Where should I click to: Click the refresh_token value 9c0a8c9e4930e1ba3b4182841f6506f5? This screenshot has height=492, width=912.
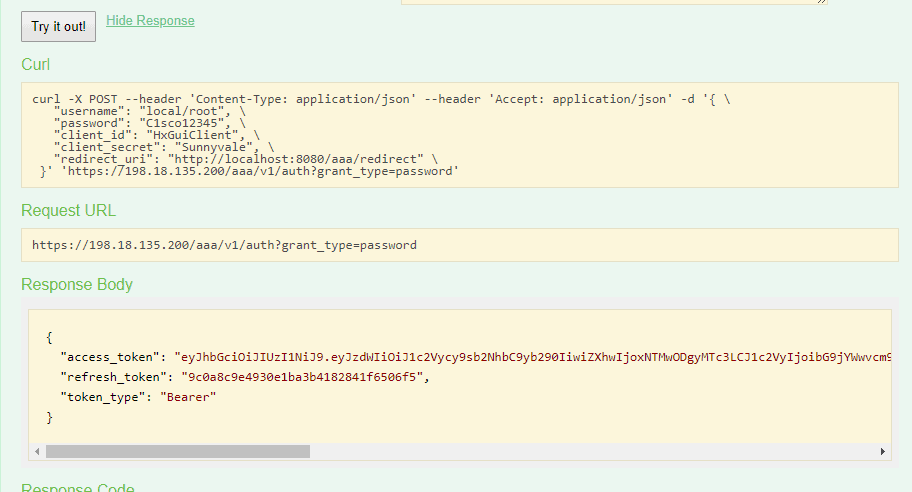302,377
